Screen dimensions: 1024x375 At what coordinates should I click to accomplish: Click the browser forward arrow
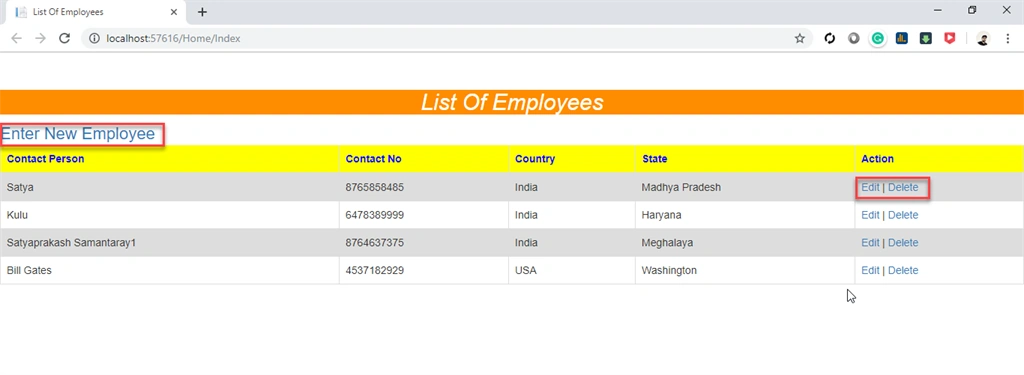coord(40,39)
